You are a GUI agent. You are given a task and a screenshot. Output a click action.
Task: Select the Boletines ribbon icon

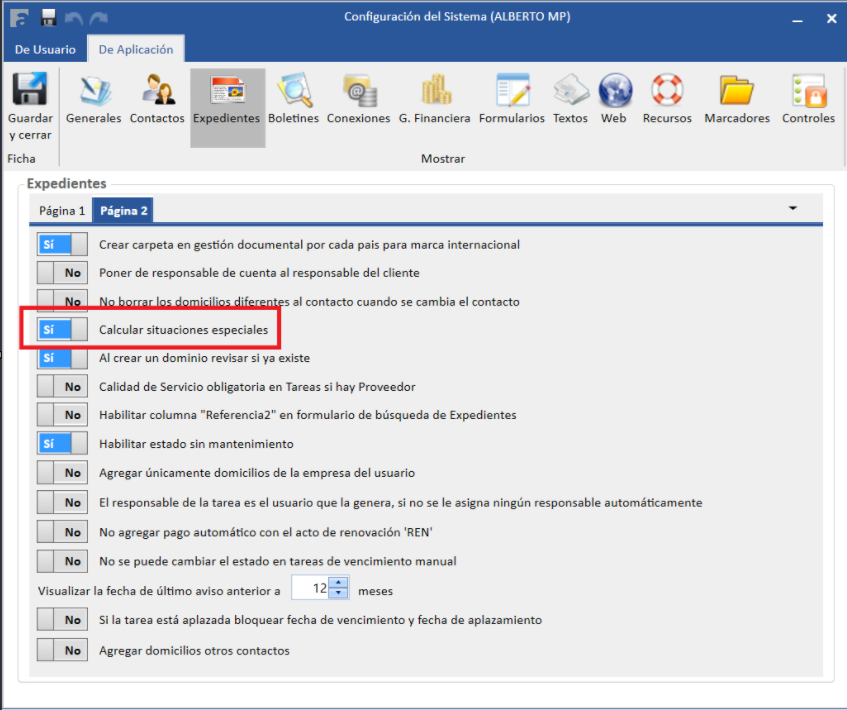(294, 91)
